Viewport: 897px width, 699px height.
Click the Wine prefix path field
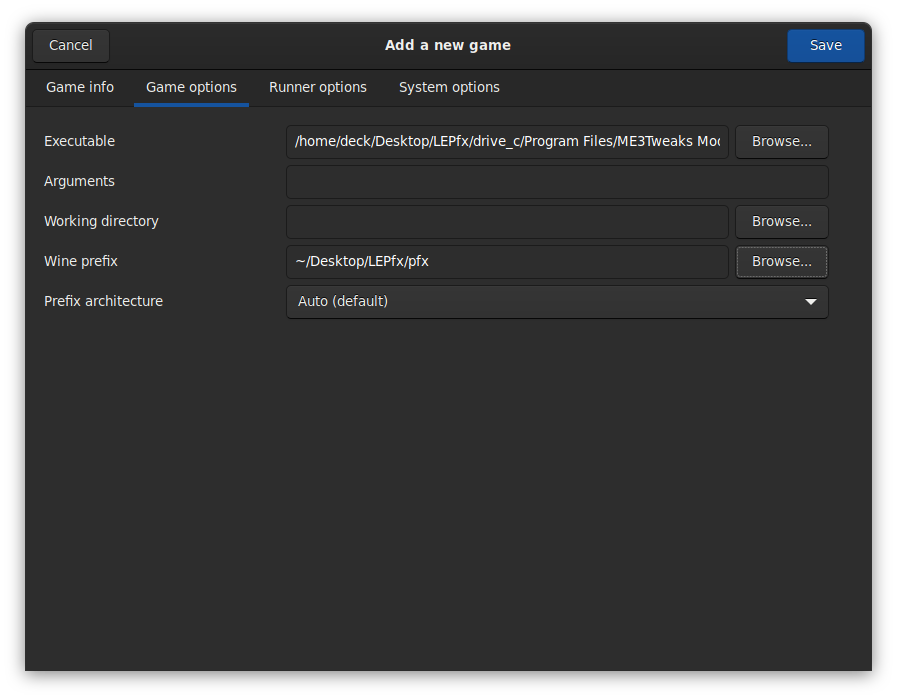pyautogui.click(x=507, y=262)
